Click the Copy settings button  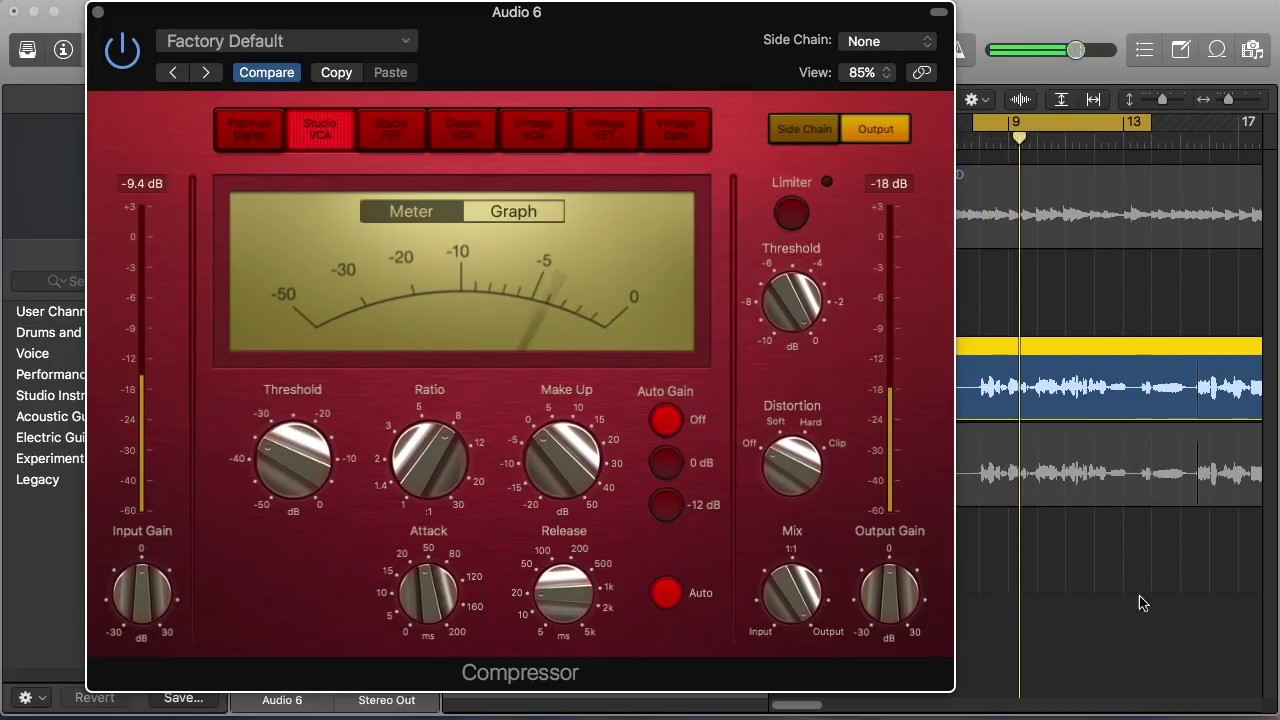(x=336, y=72)
